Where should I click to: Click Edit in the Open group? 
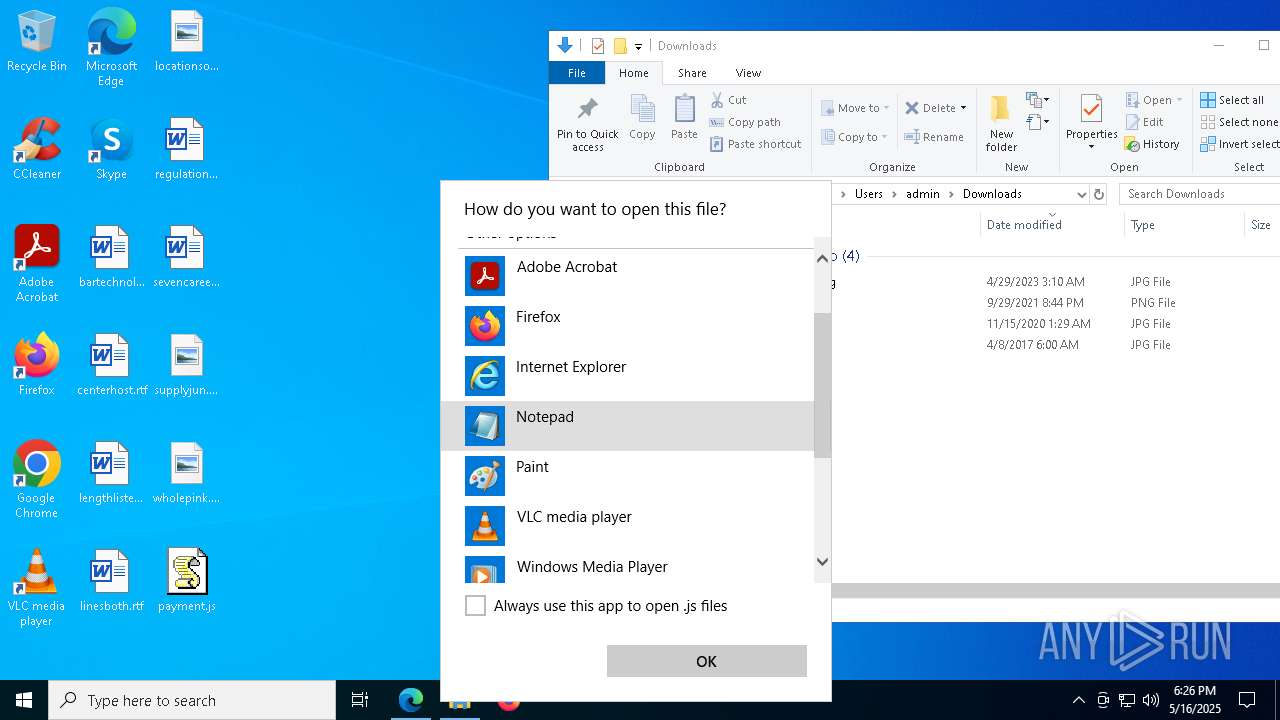tap(1145, 122)
